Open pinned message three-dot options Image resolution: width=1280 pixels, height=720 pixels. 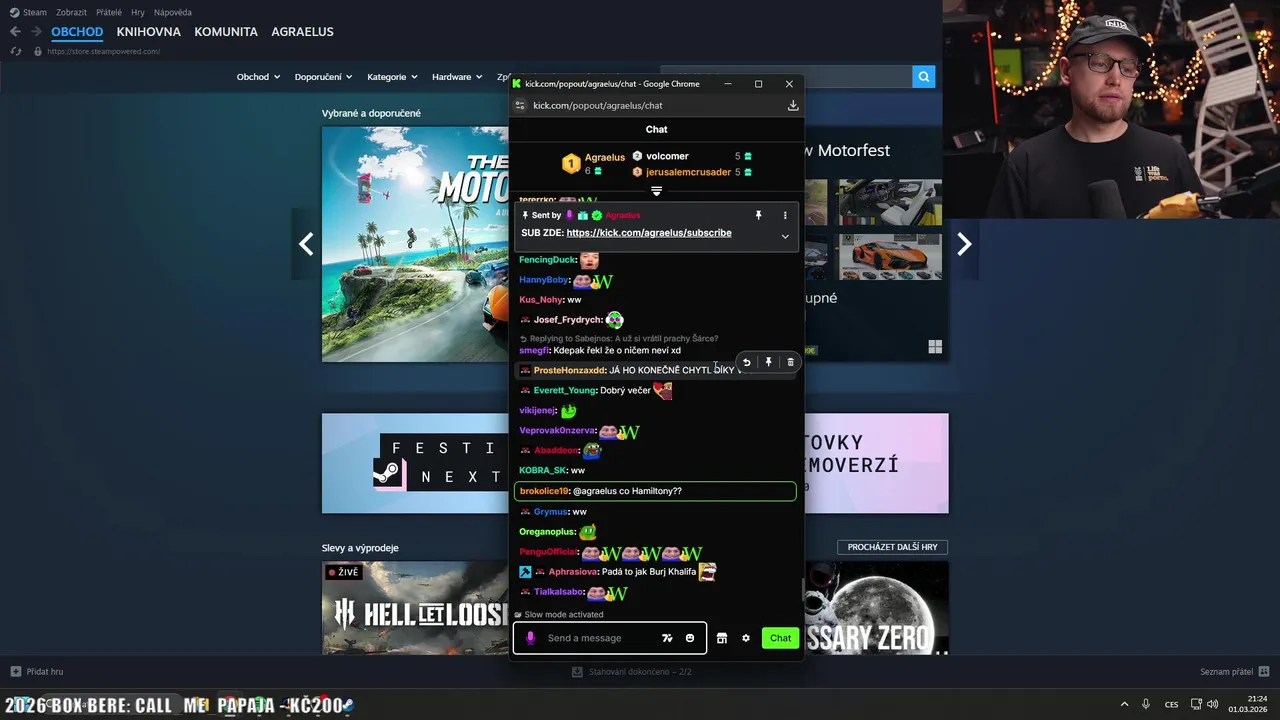click(x=785, y=215)
